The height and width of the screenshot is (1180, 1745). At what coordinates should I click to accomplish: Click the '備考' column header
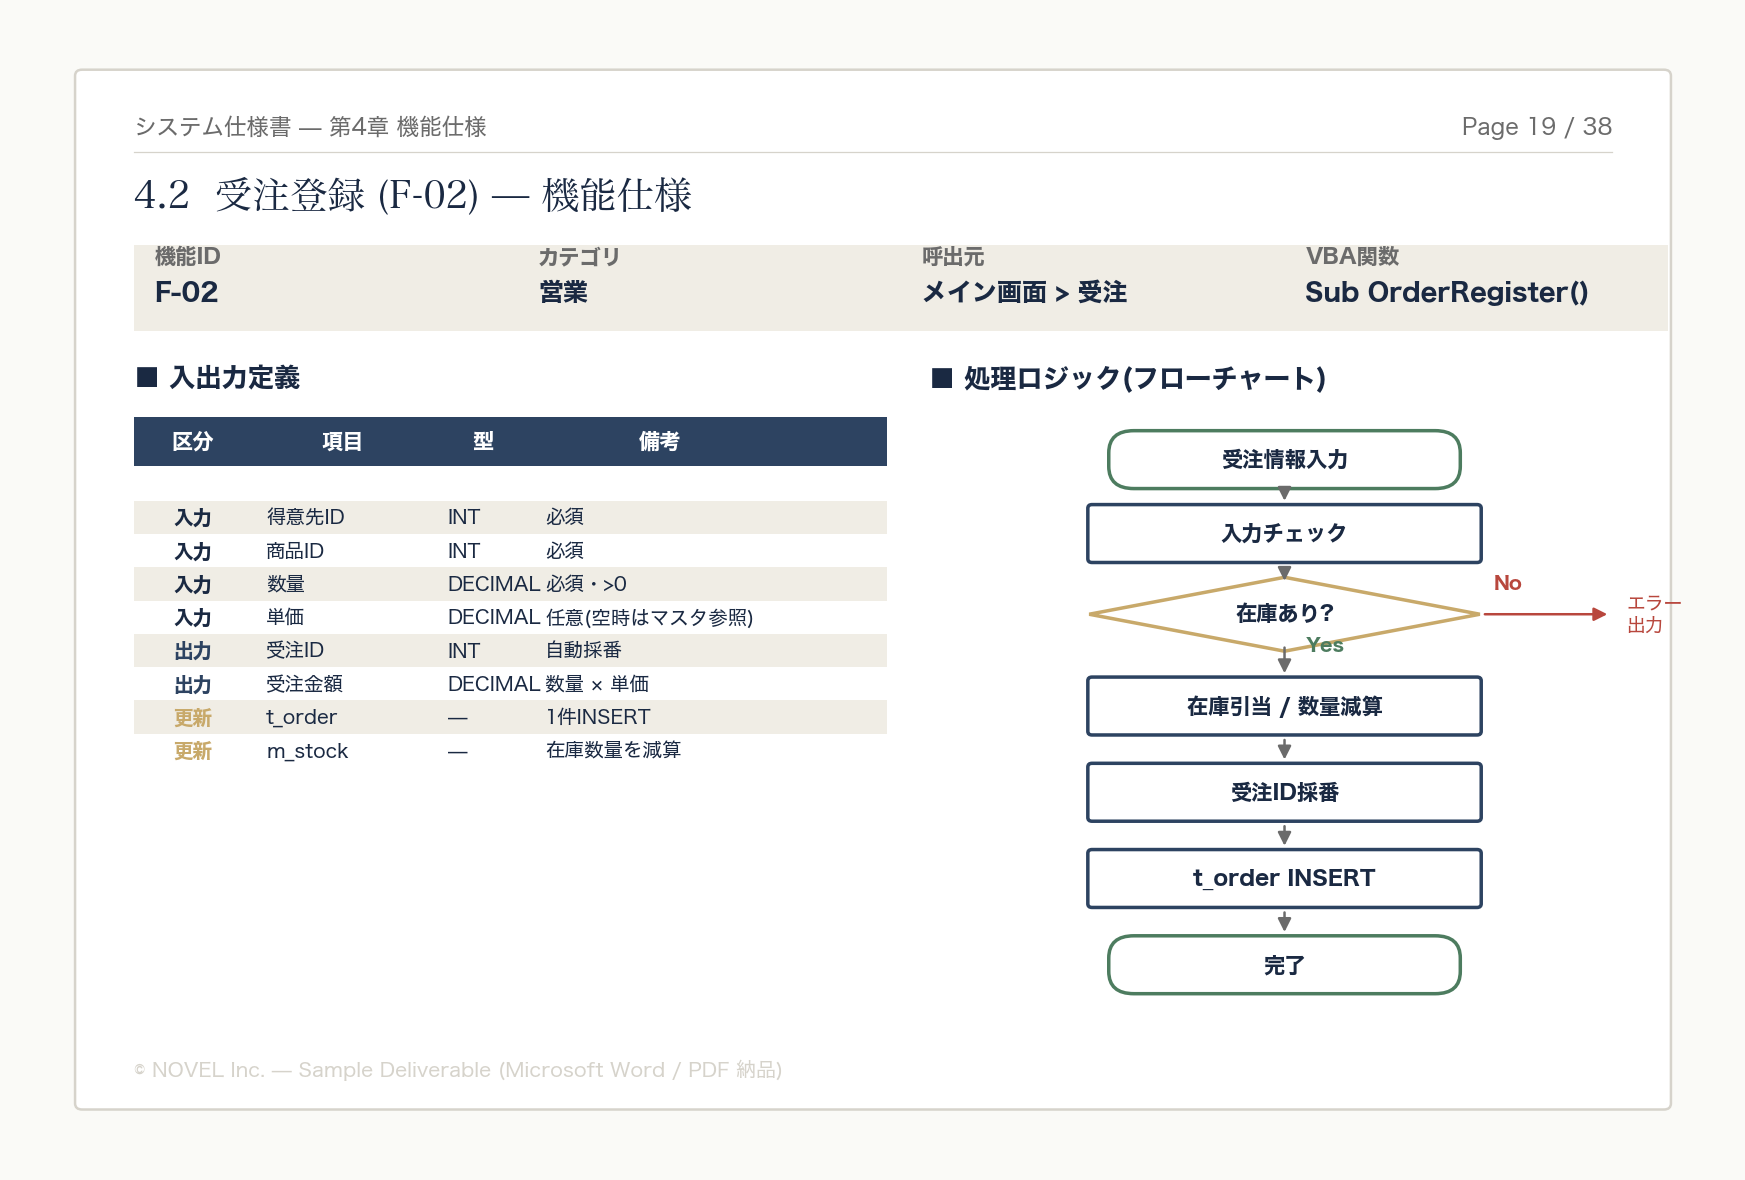coord(659,441)
